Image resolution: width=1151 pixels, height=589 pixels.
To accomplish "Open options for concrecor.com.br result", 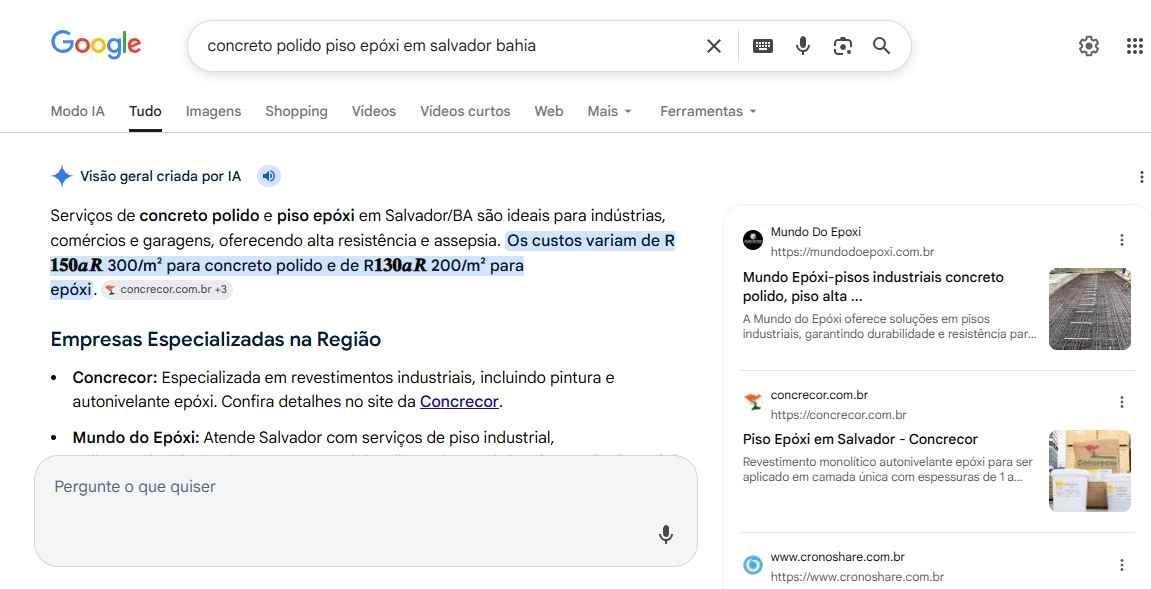I will coord(1122,402).
